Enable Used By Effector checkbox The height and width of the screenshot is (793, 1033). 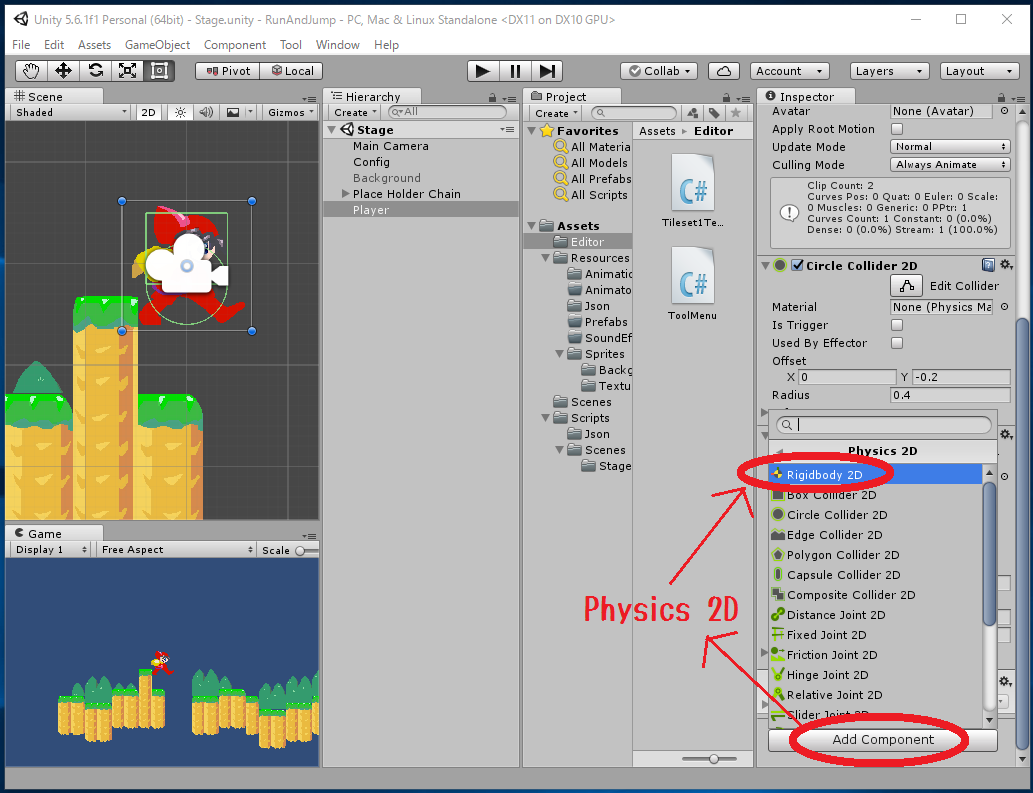point(897,342)
